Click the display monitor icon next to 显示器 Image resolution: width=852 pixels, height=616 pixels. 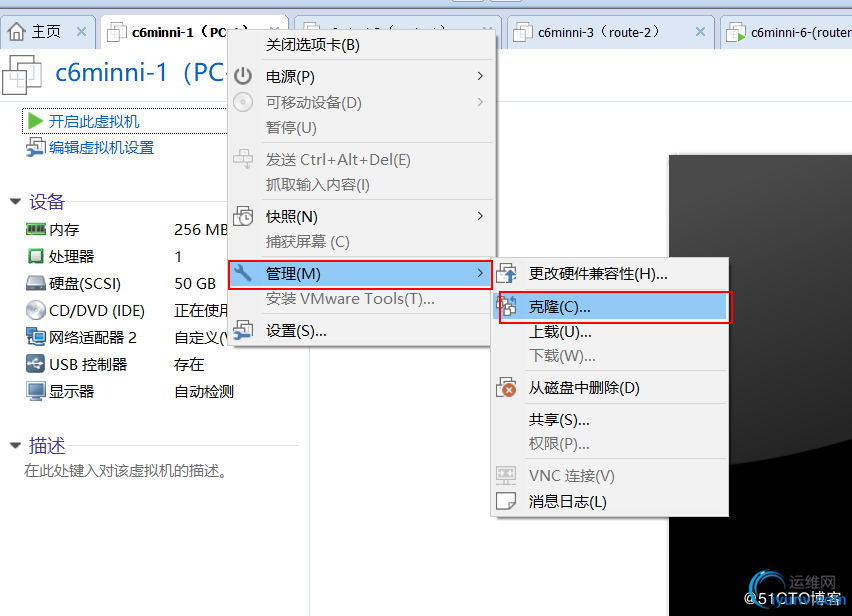[36, 391]
